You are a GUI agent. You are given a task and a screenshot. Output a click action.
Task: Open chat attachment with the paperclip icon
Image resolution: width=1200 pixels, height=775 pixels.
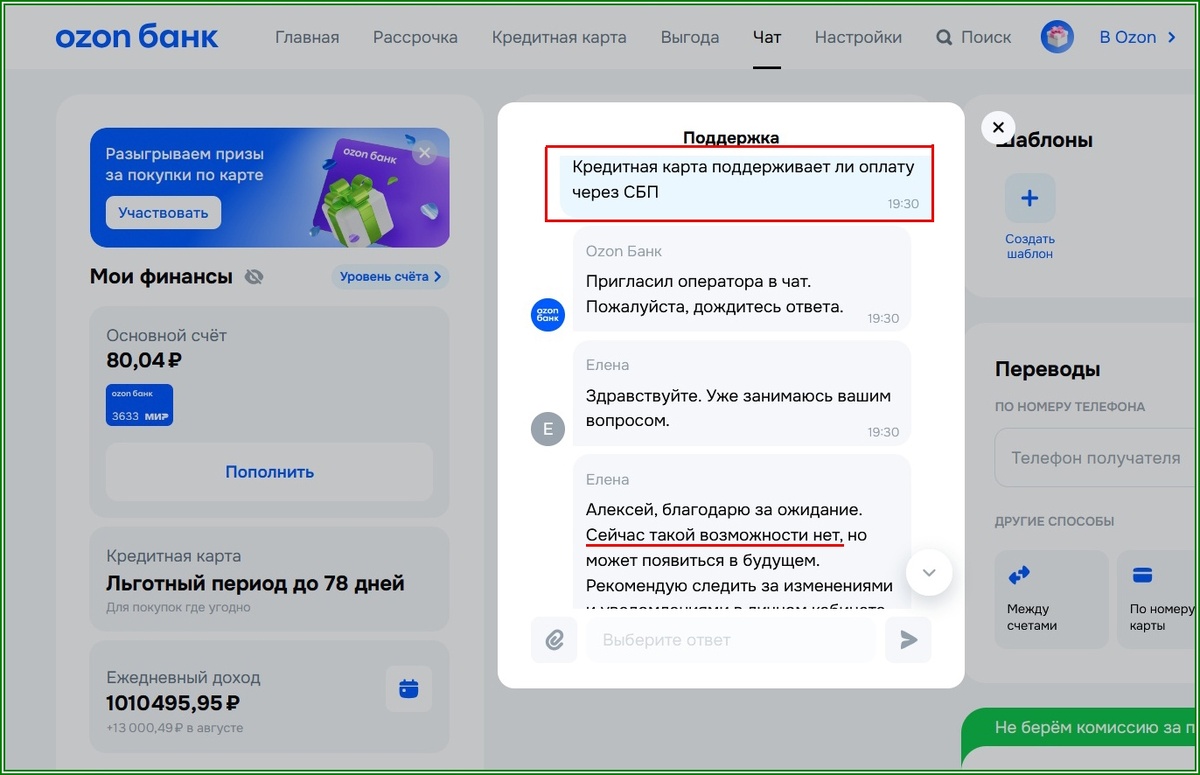(x=554, y=639)
